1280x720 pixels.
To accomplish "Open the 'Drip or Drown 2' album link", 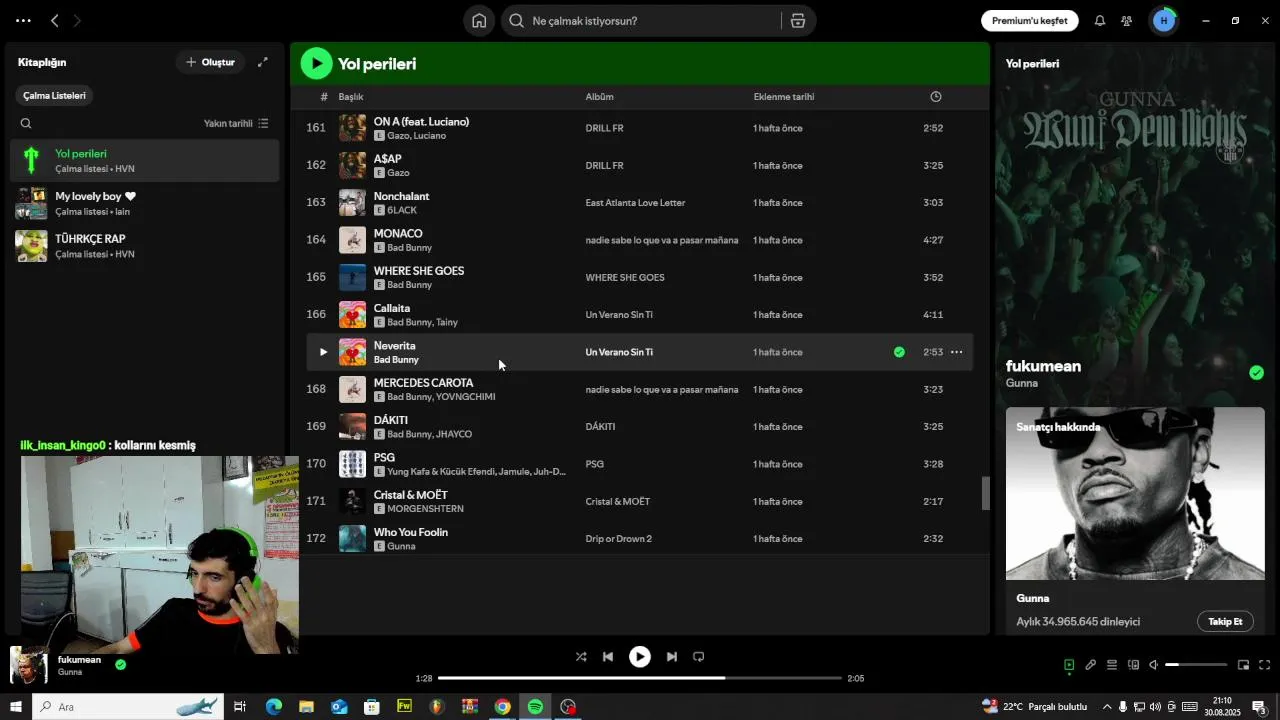I will click(619, 539).
